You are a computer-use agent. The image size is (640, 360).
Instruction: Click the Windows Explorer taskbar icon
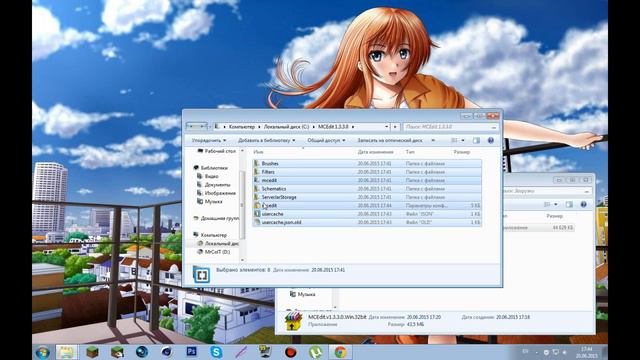point(66,352)
